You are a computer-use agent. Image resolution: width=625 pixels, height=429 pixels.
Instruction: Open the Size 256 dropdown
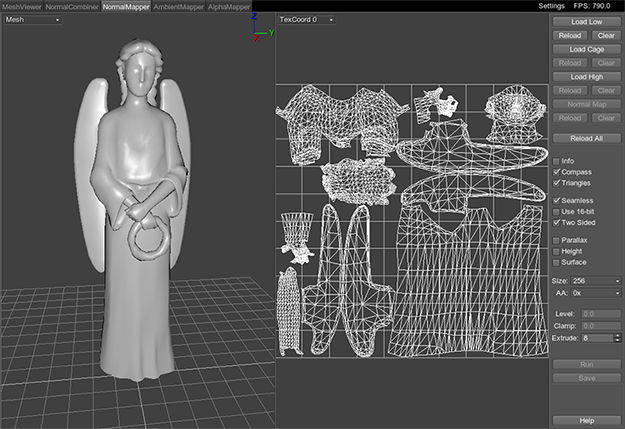pos(595,281)
